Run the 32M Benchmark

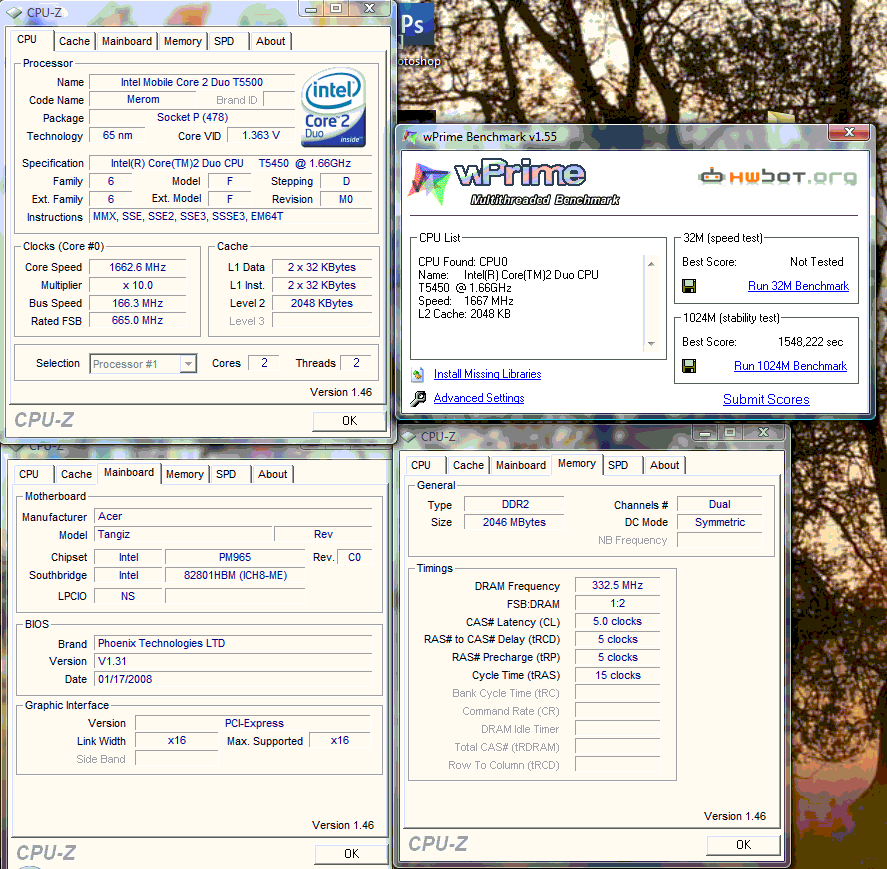coord(798,286)
